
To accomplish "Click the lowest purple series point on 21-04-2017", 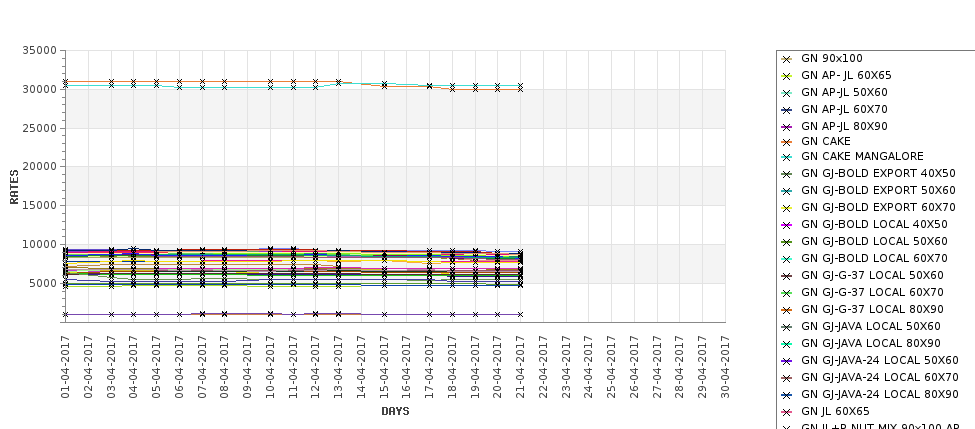I will 520,315.
